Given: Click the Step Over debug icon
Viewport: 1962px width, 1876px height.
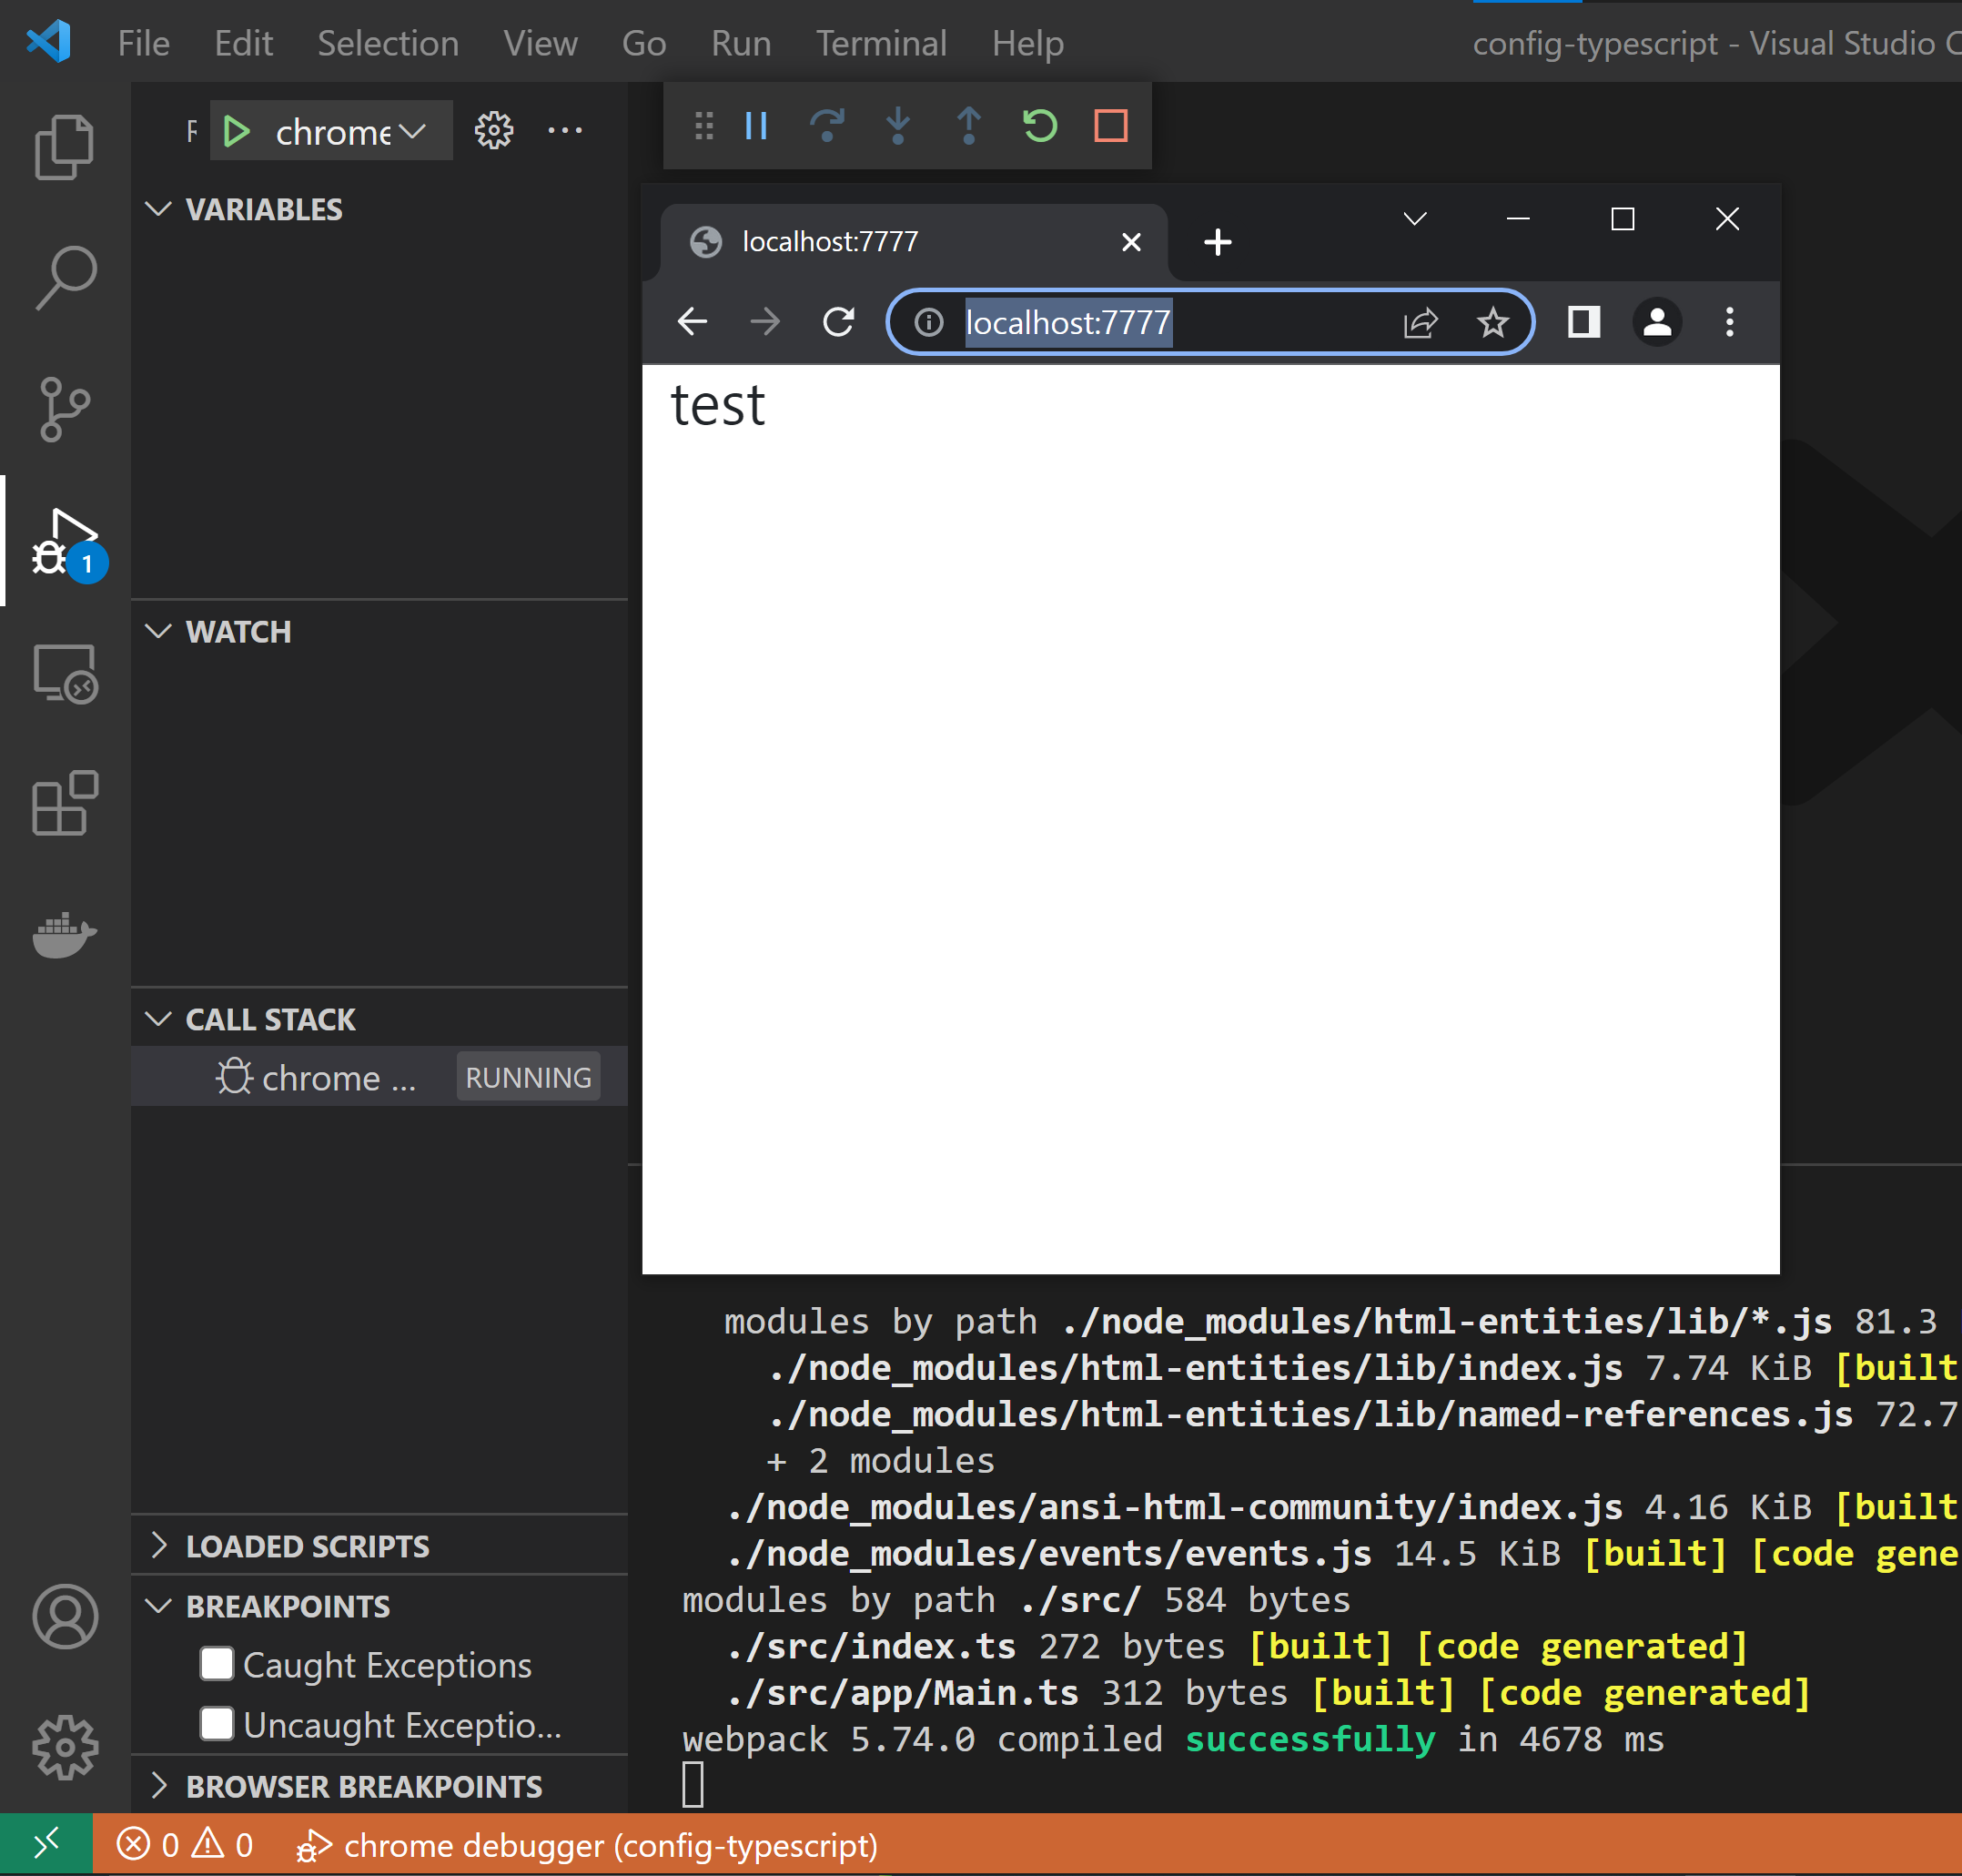Looking at the screenshot, I should [827, 126].
